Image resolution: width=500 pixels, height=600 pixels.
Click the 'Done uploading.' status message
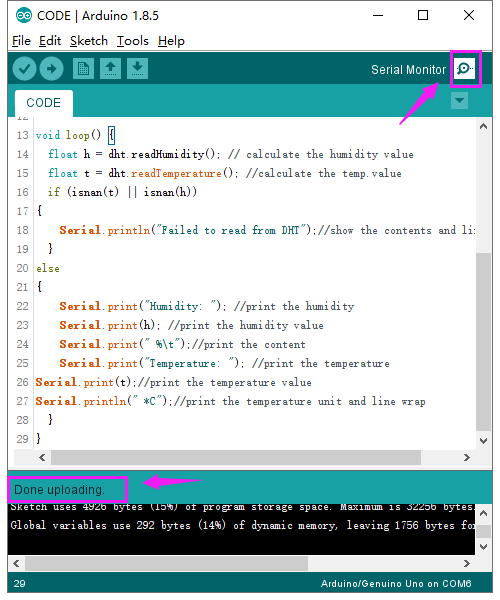pyautogui.click(x=59, y=490)
